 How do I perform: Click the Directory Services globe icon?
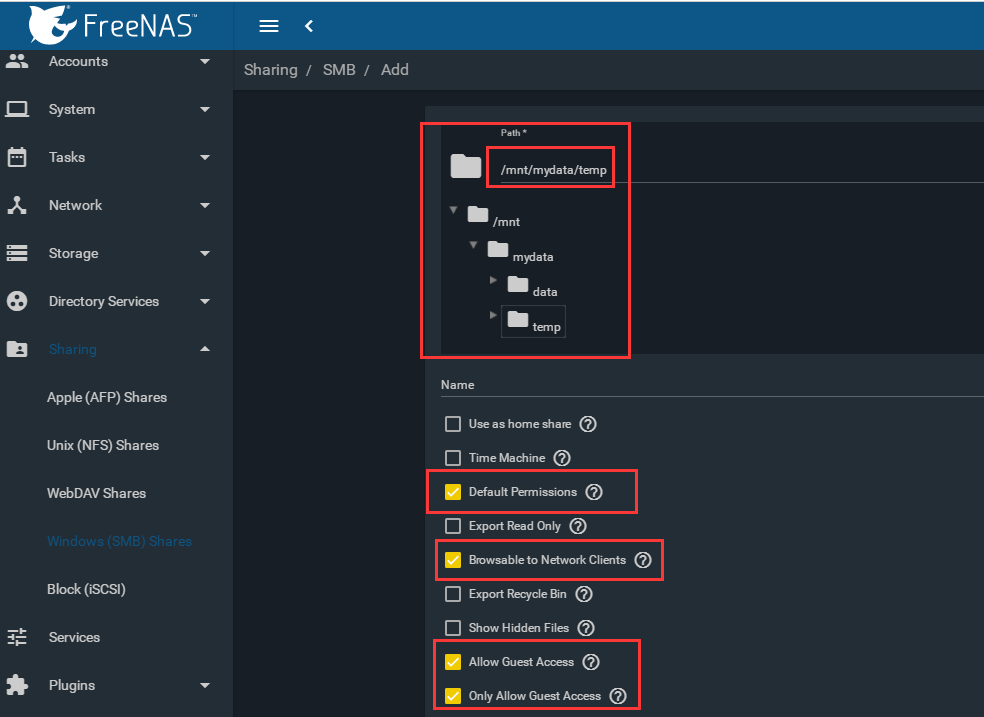point(17,301)
